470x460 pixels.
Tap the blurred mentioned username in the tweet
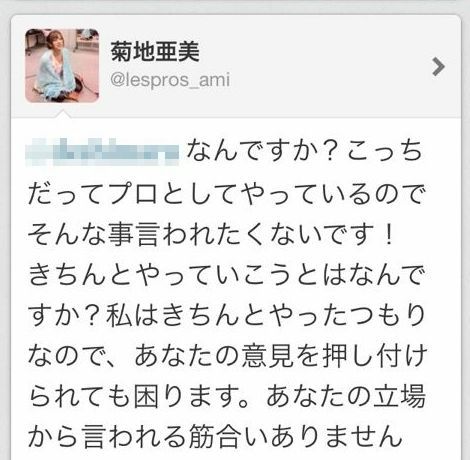click(x=102, y=152)
